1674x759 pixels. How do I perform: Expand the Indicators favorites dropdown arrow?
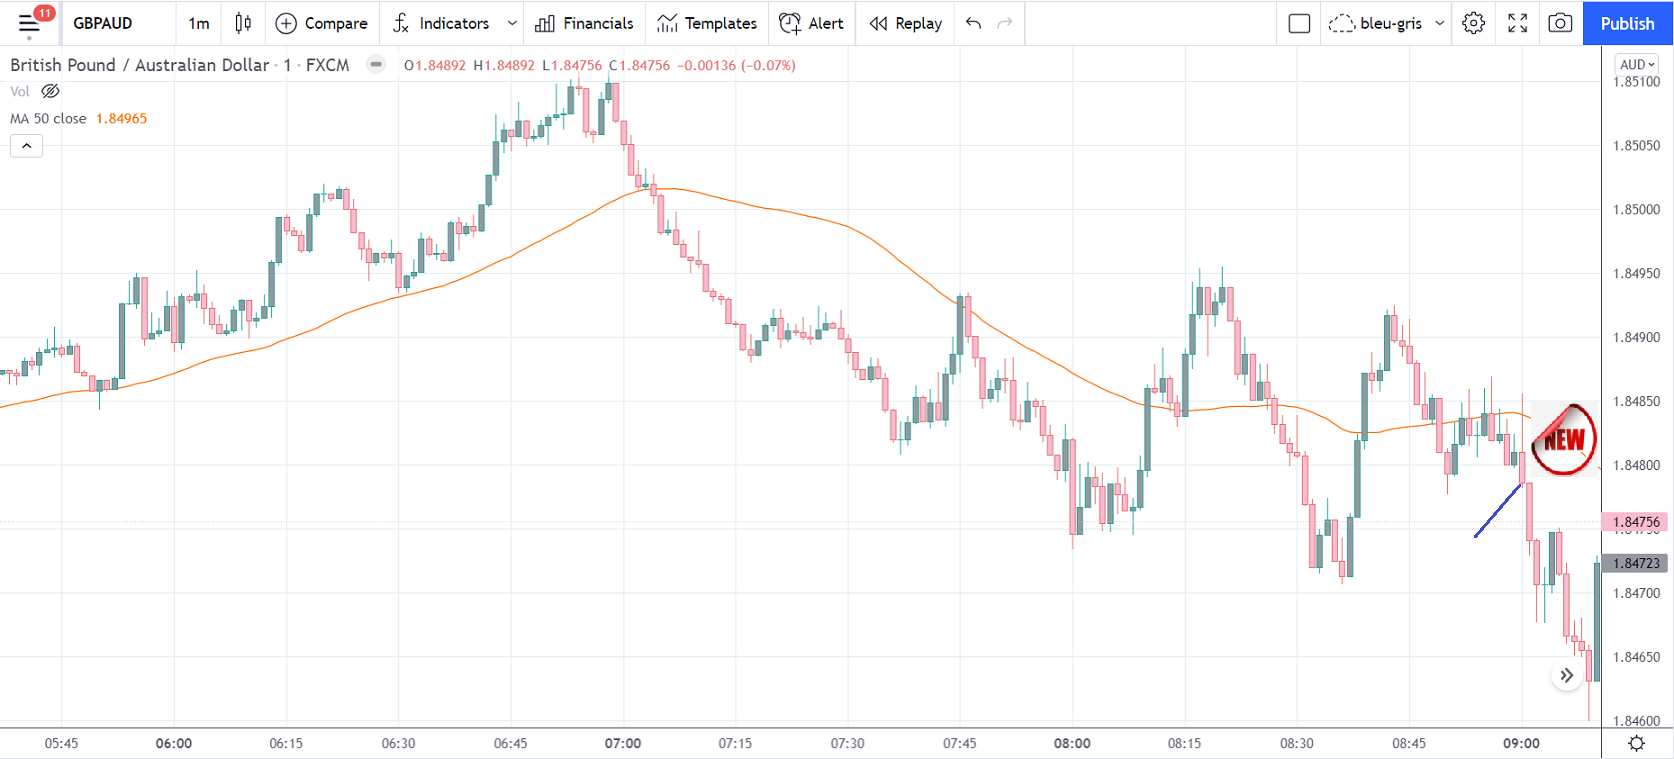click(x=512, y=23)
